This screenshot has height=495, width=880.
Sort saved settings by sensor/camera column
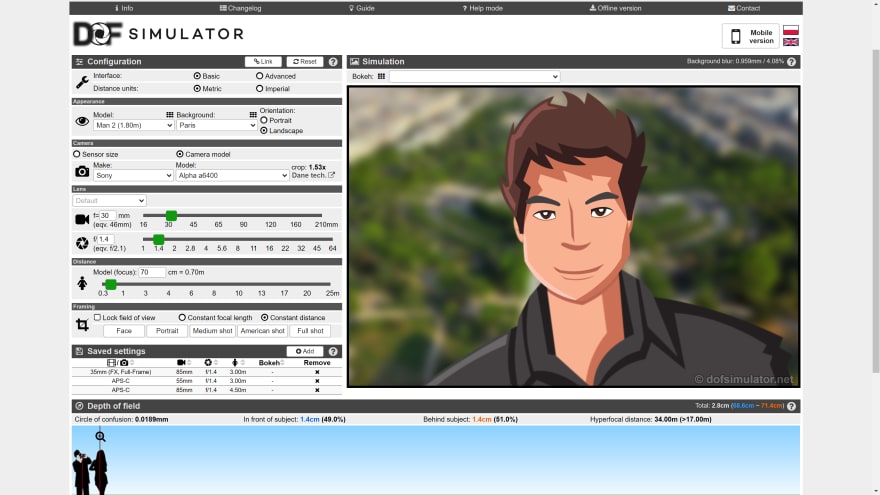click(120, 363)
